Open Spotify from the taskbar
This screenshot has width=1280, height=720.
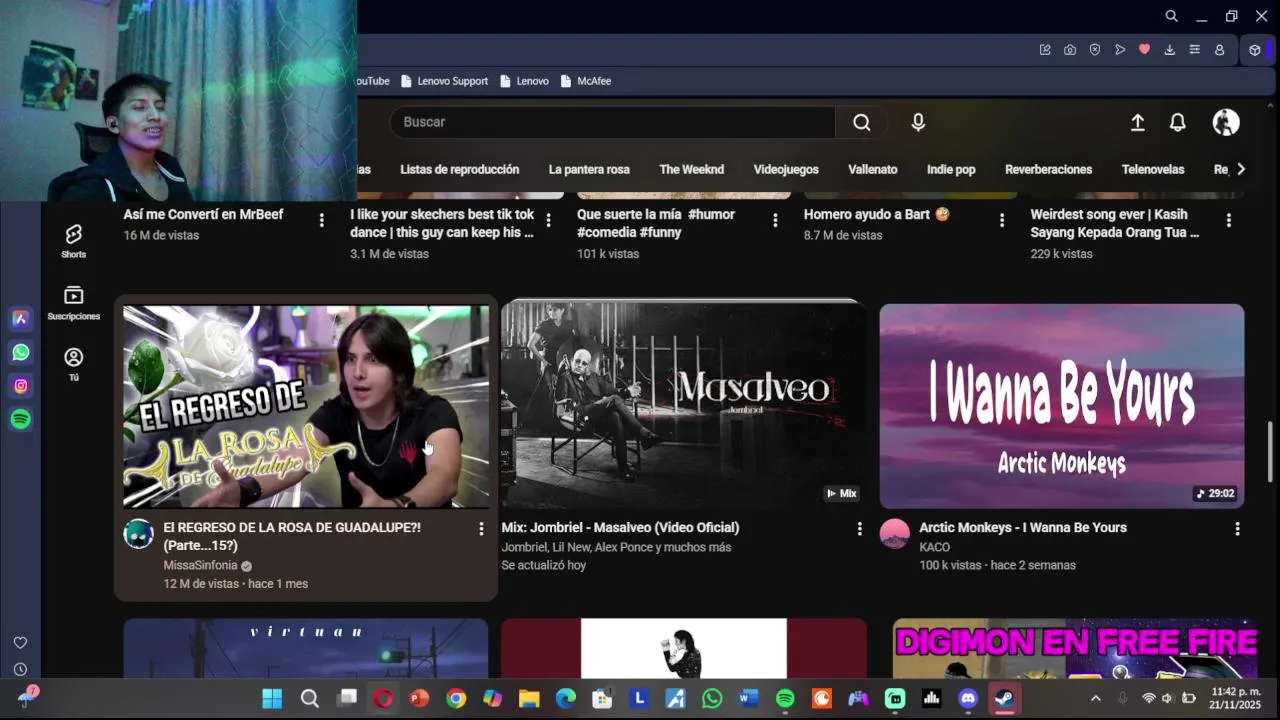click(x=785, y=699)
